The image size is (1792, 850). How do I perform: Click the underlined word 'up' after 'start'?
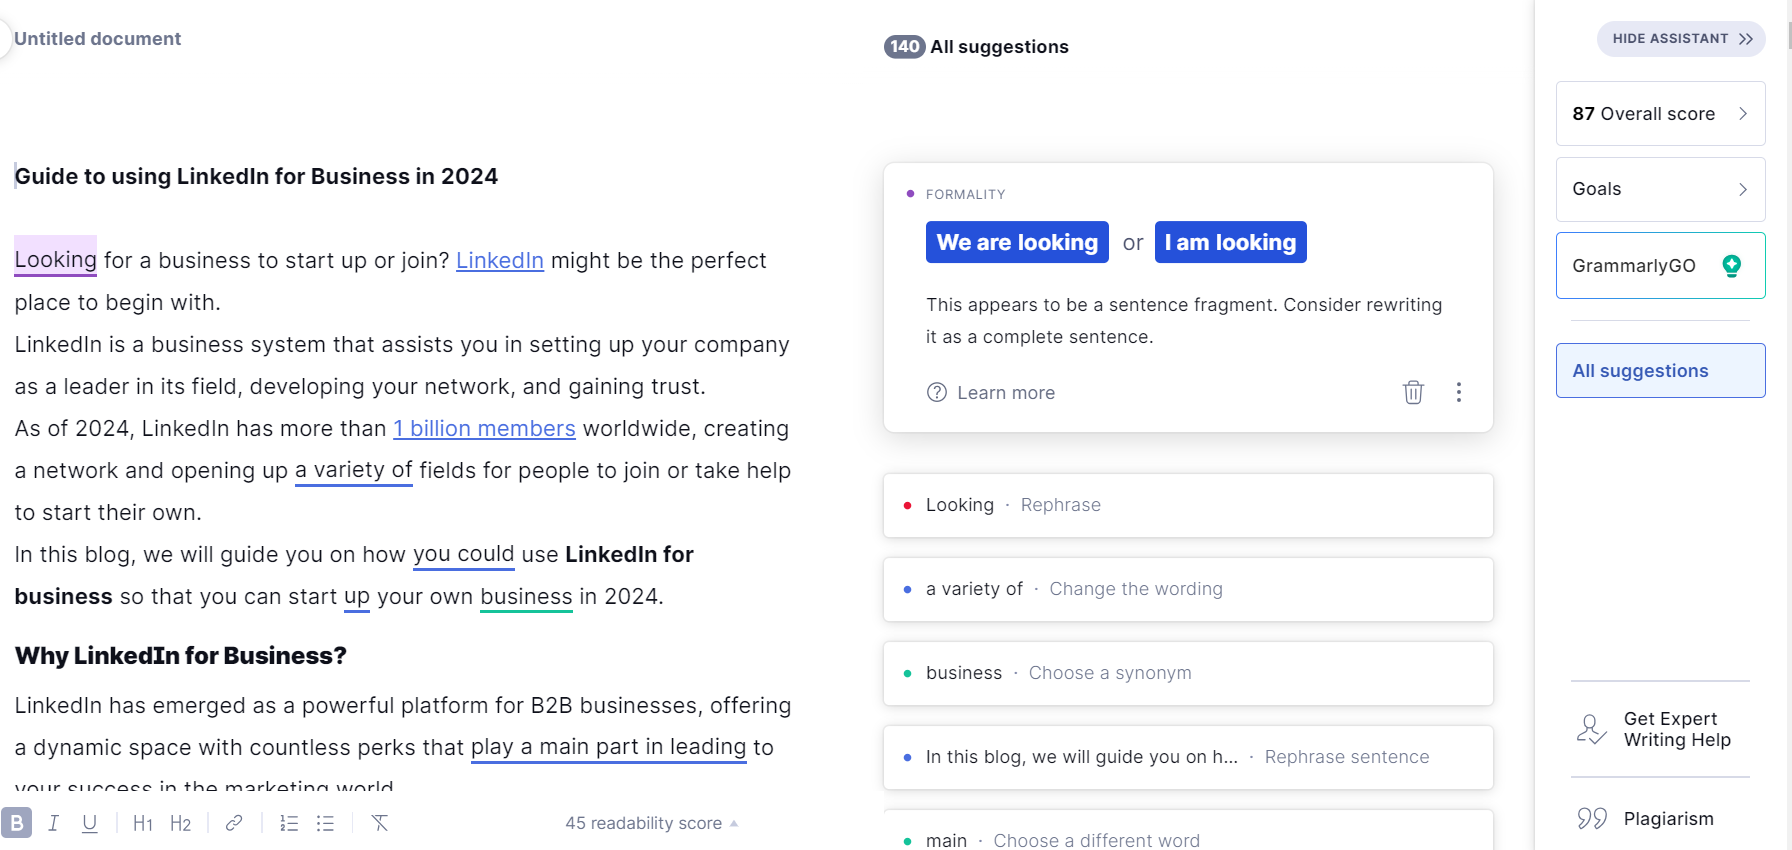tap(357, 597)
